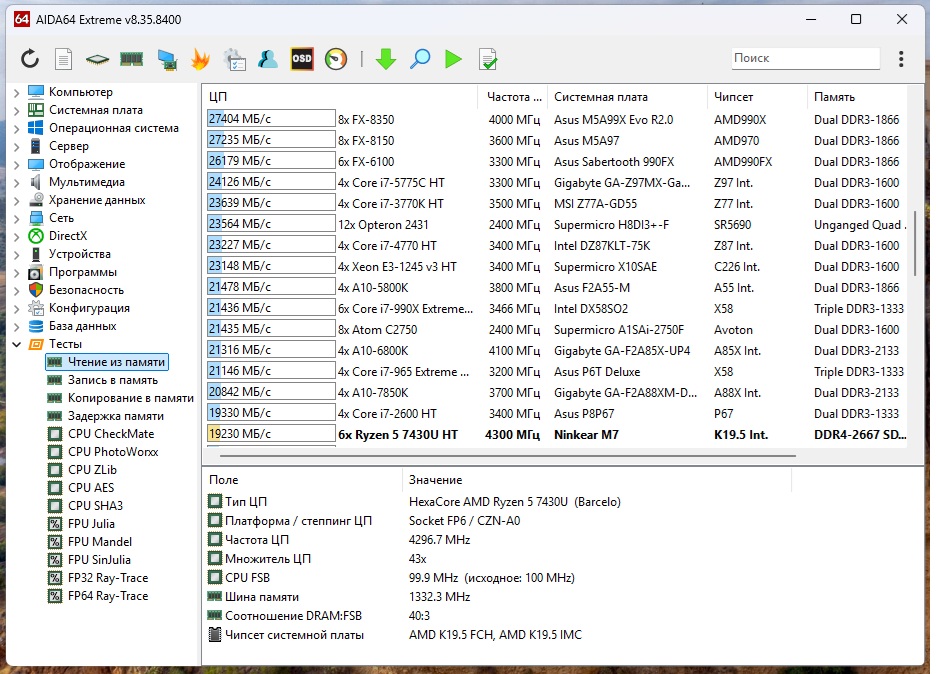Sort by the Чипсет column header
The width and height of the screenshot is (936, 674).
point(757,97)
